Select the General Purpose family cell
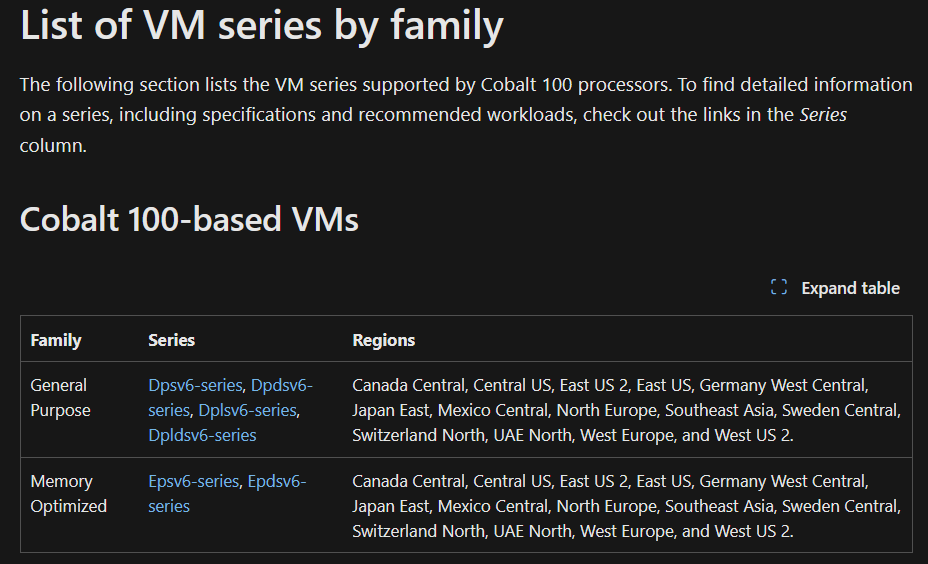Image resolution: width=928 pixels, height=564 pixels. click(x=60, y=398)
